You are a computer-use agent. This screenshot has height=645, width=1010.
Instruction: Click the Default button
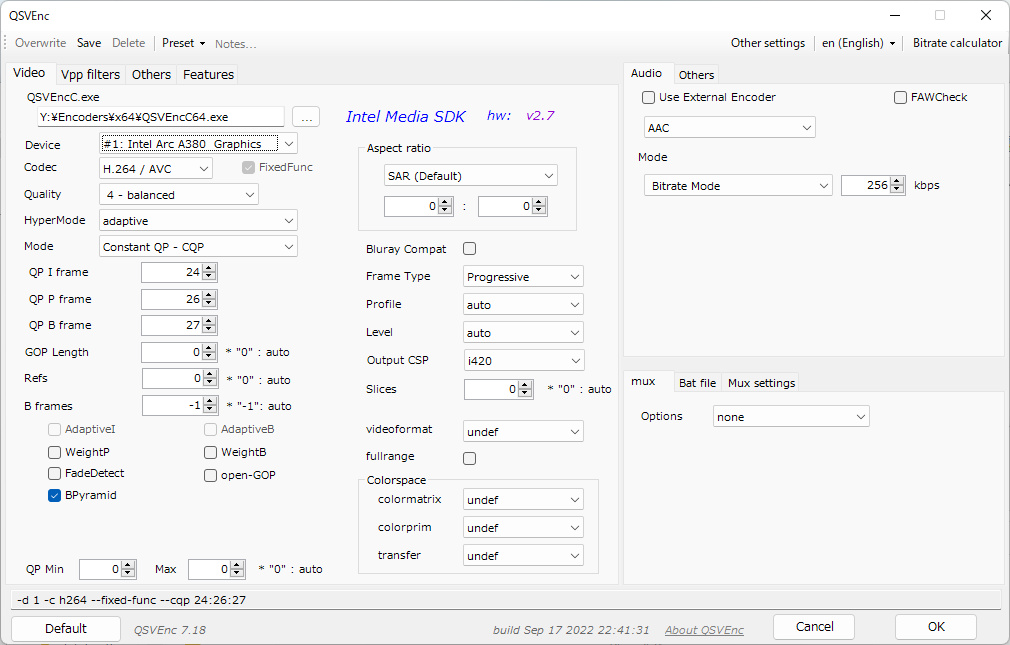click(66, 629)
